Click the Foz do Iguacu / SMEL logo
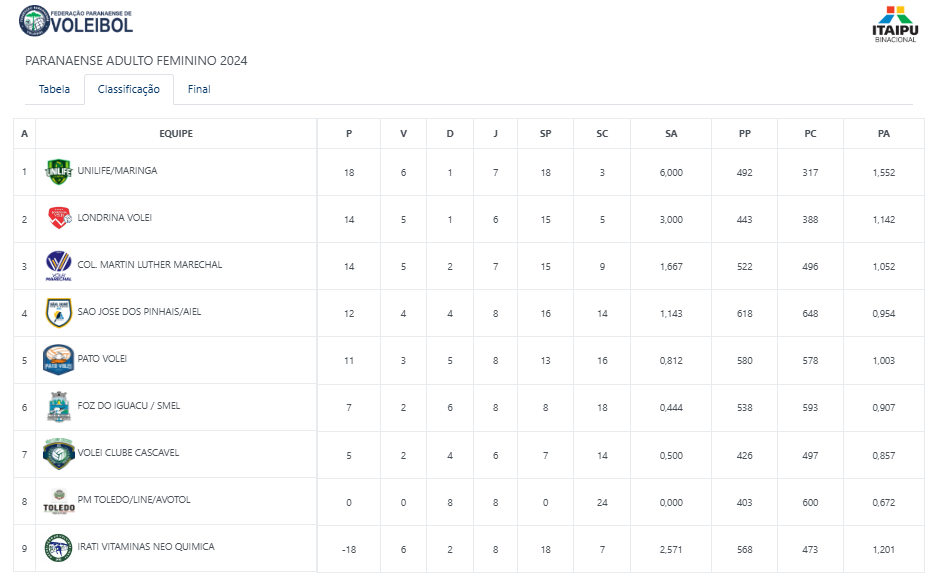This screenshot has height=585, width=946. click(58, 406)
